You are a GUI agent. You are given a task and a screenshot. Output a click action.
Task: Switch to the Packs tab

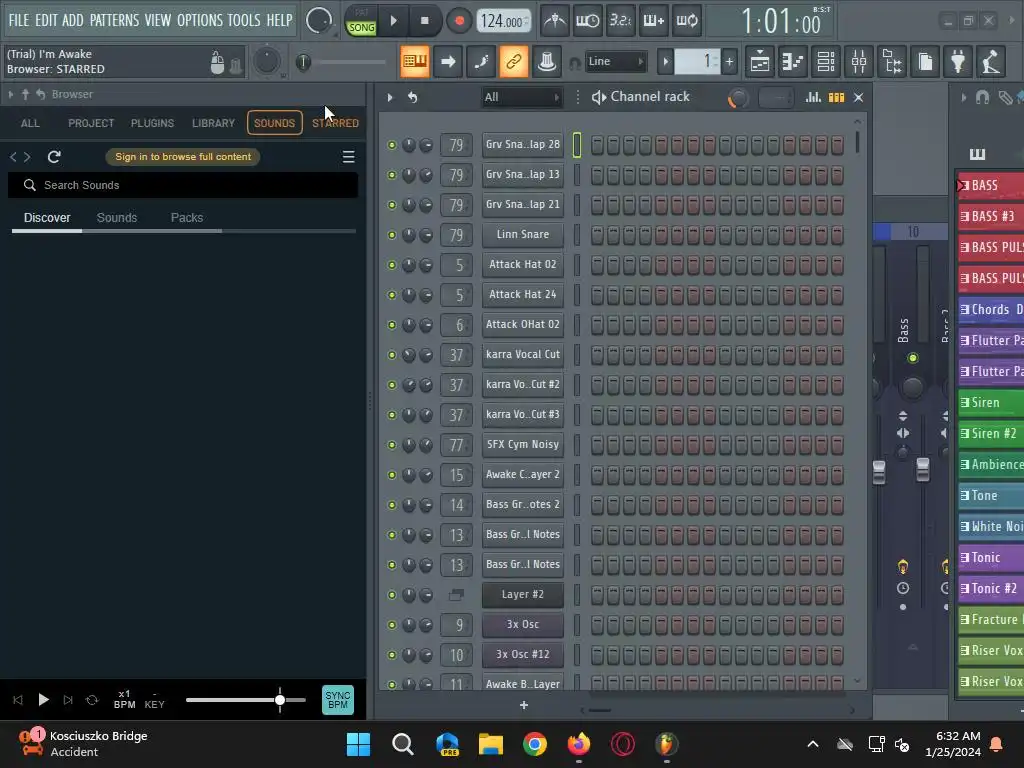pos(187,217)
